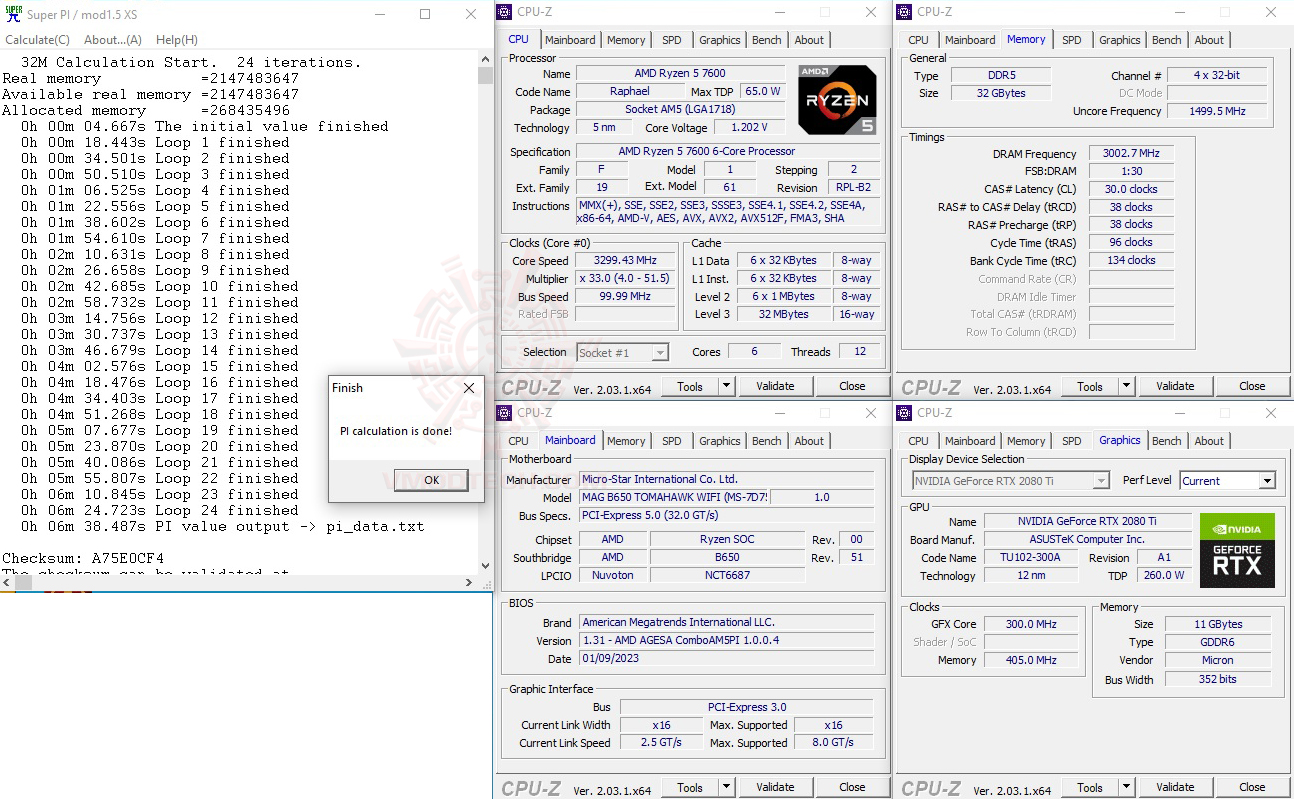Viewport: 1294px width, 799px height.
Task: Click the PI value output pi_data.txt line
Action: tap(222, 526)
